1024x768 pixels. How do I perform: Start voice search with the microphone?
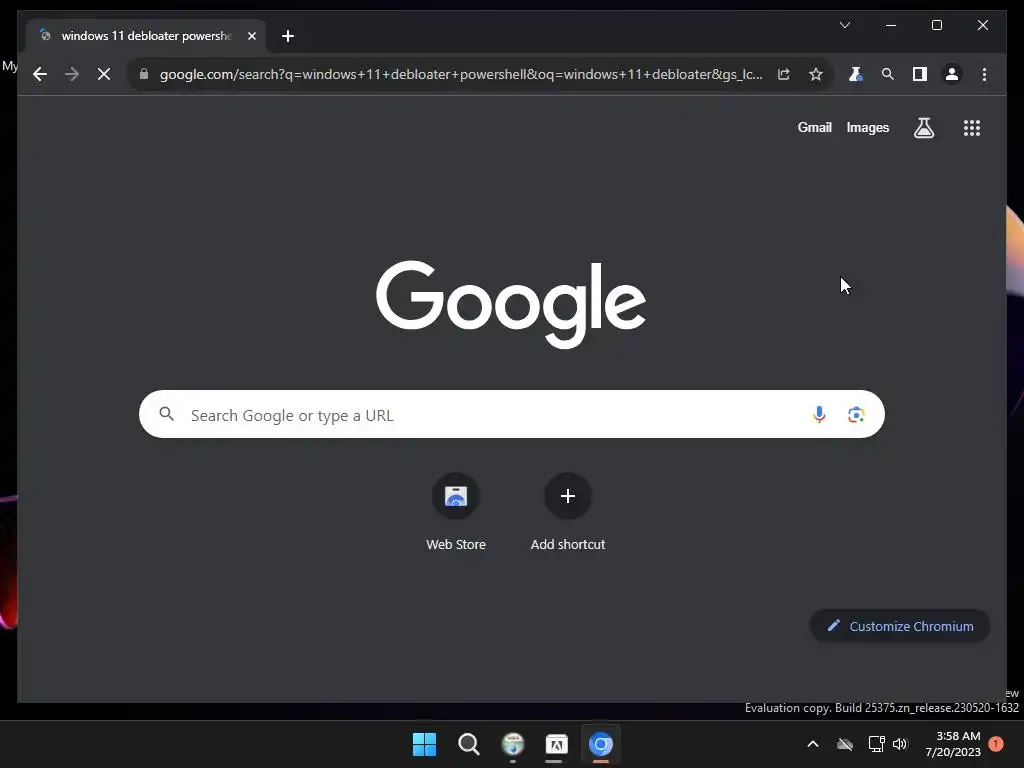point(819,414)
